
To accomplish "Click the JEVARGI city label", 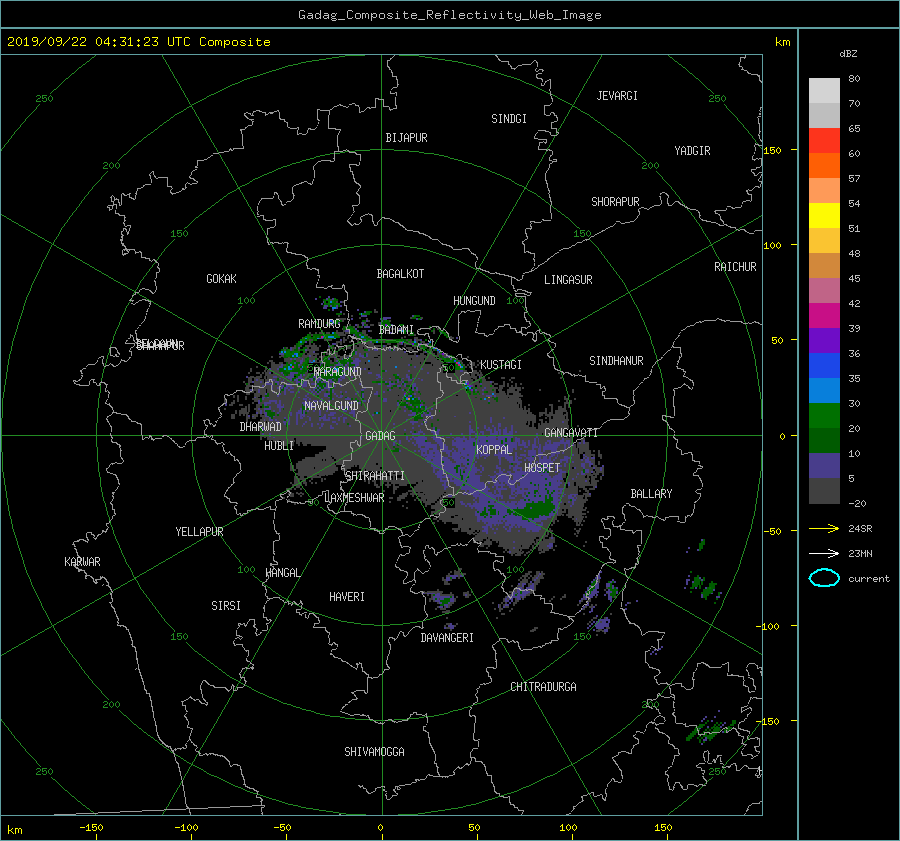I will (617, 96).
